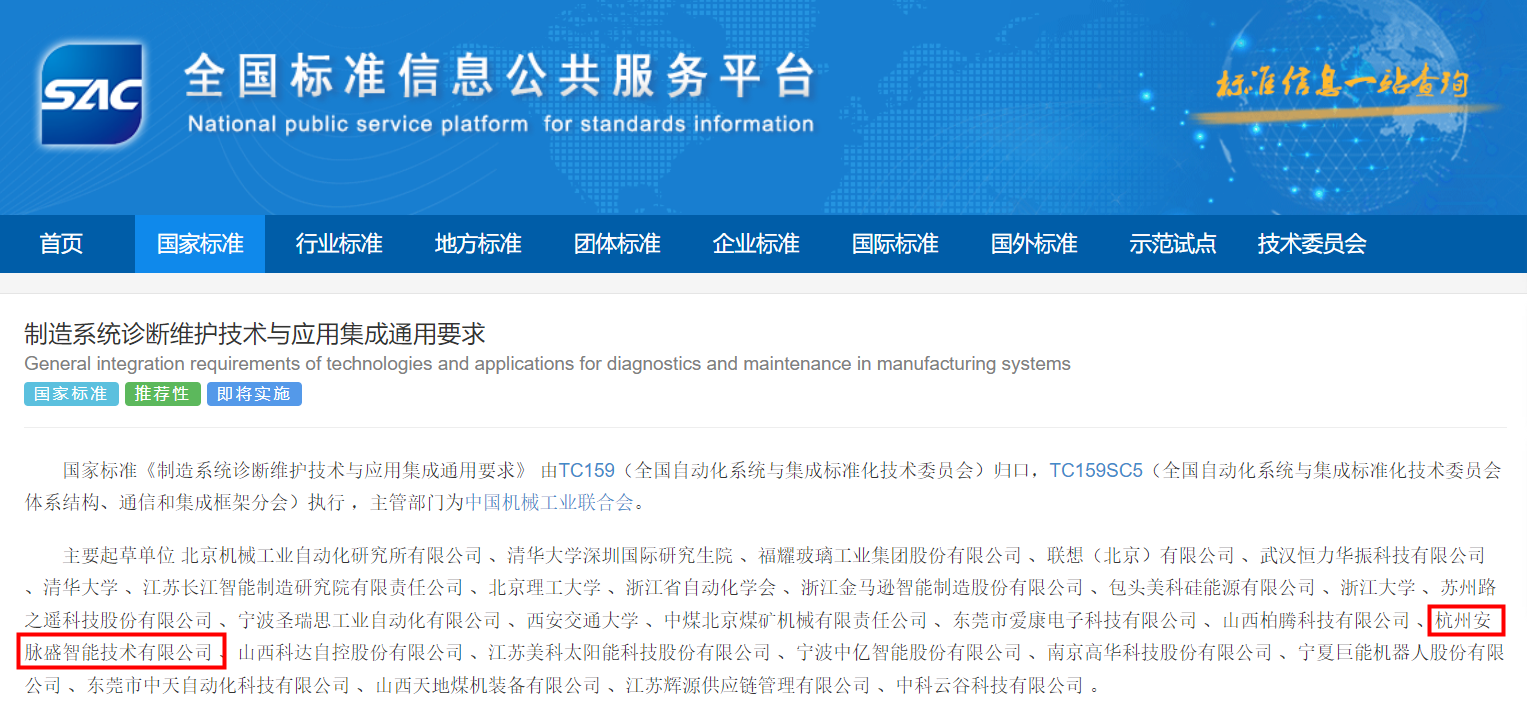Click 浙江省自动化学会 text

[701, 588]
